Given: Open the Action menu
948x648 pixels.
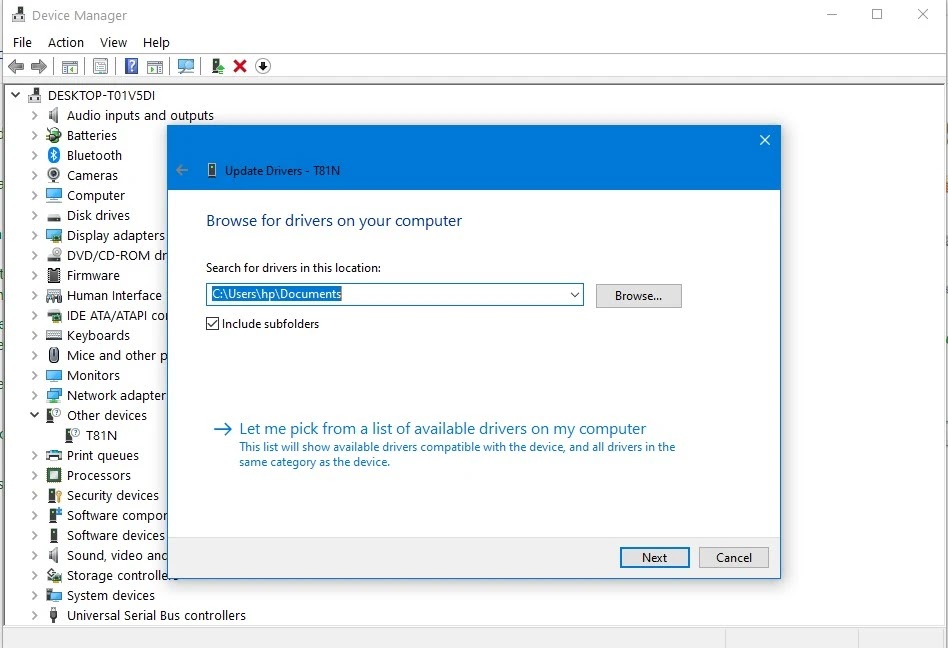Looking at the screenshot, I should [66, 42].
